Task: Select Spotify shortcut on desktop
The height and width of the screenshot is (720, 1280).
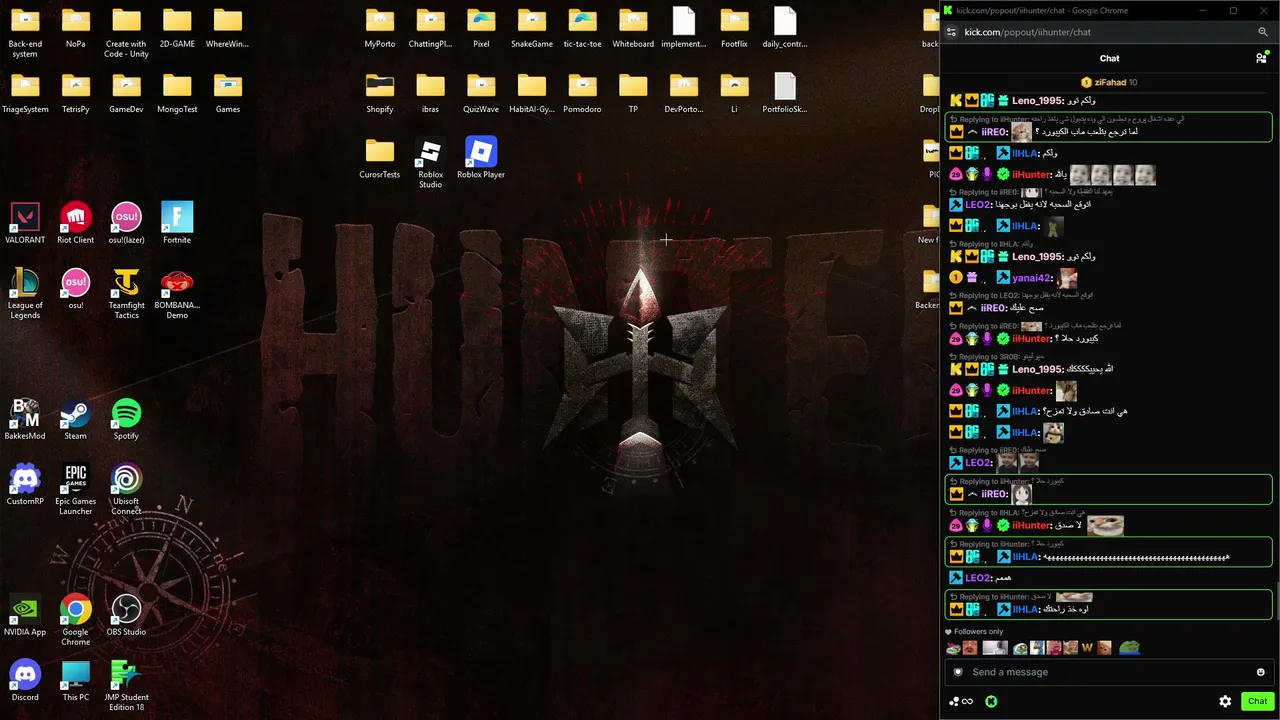Action: [x=126, y=420]
